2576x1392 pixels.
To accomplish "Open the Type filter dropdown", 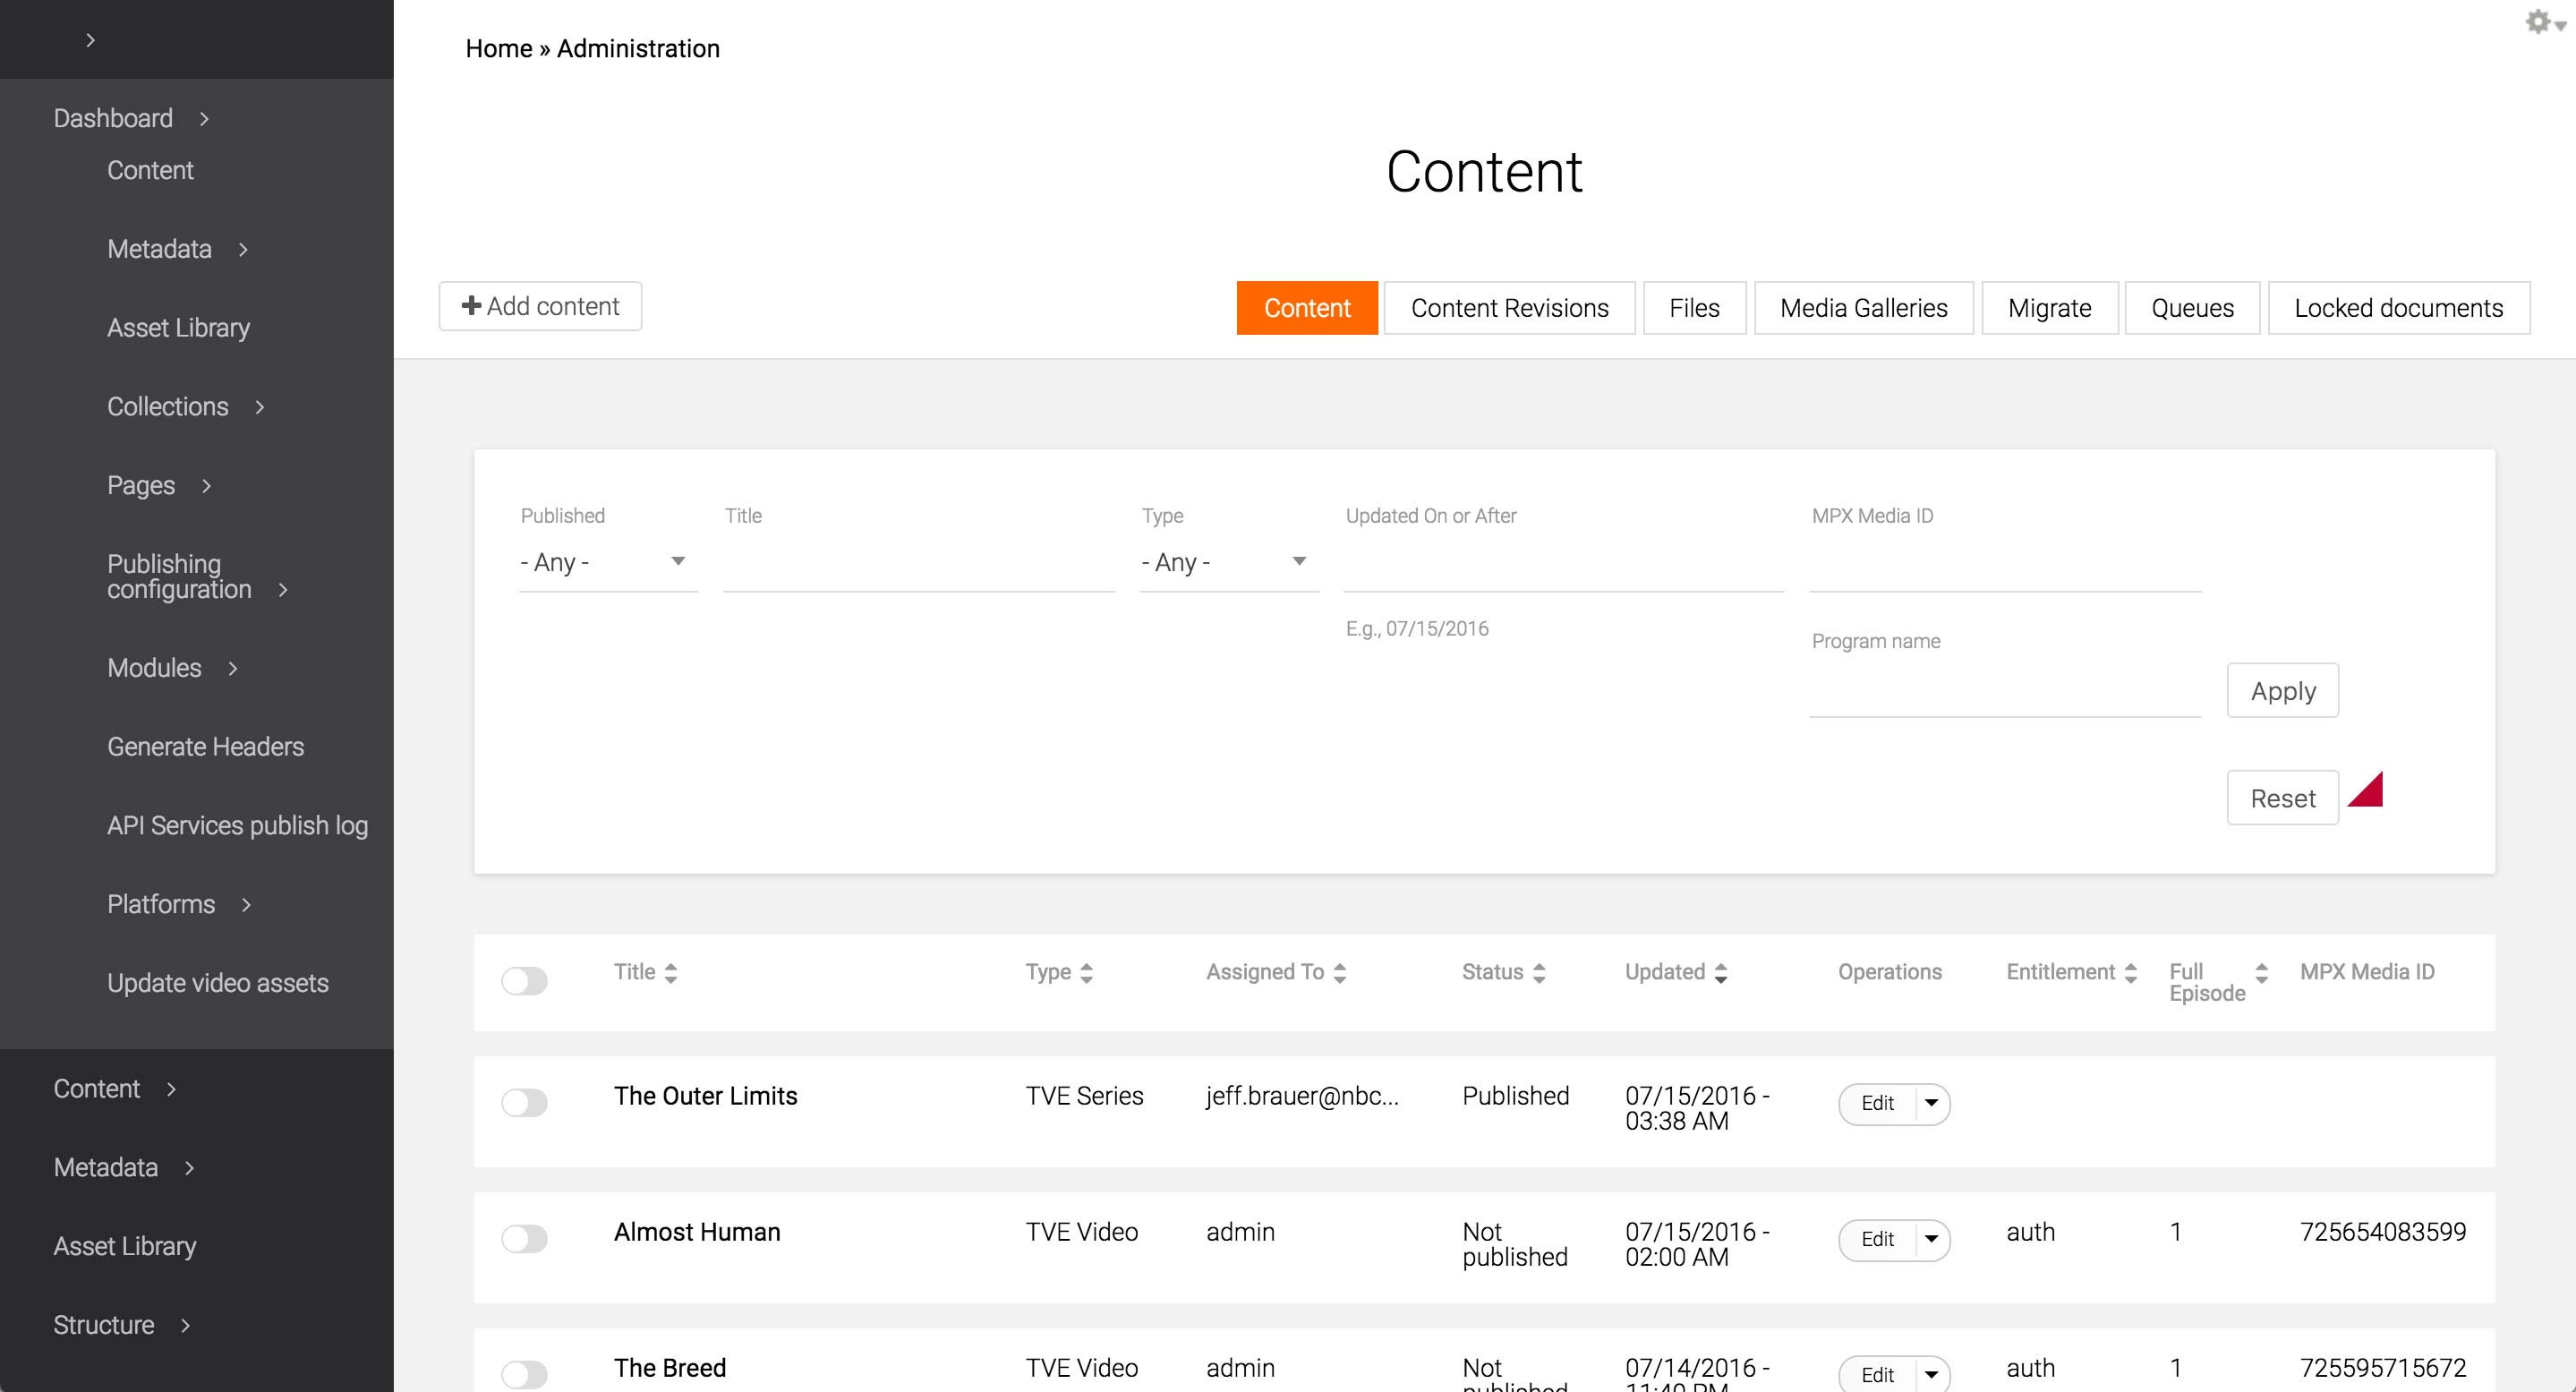I will click(x=1228, y=562).
